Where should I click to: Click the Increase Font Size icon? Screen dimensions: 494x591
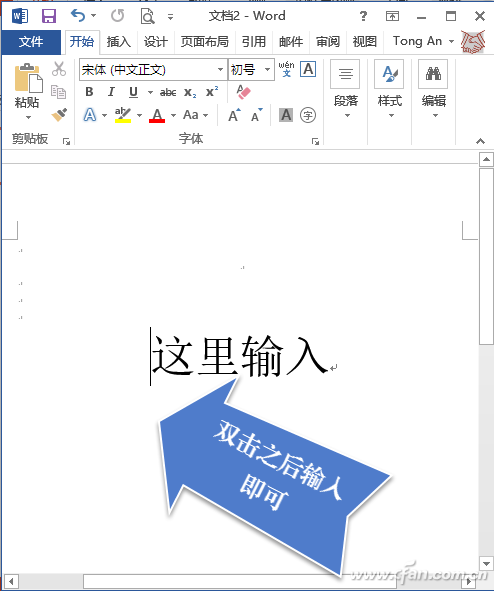(x=234, y=115)
